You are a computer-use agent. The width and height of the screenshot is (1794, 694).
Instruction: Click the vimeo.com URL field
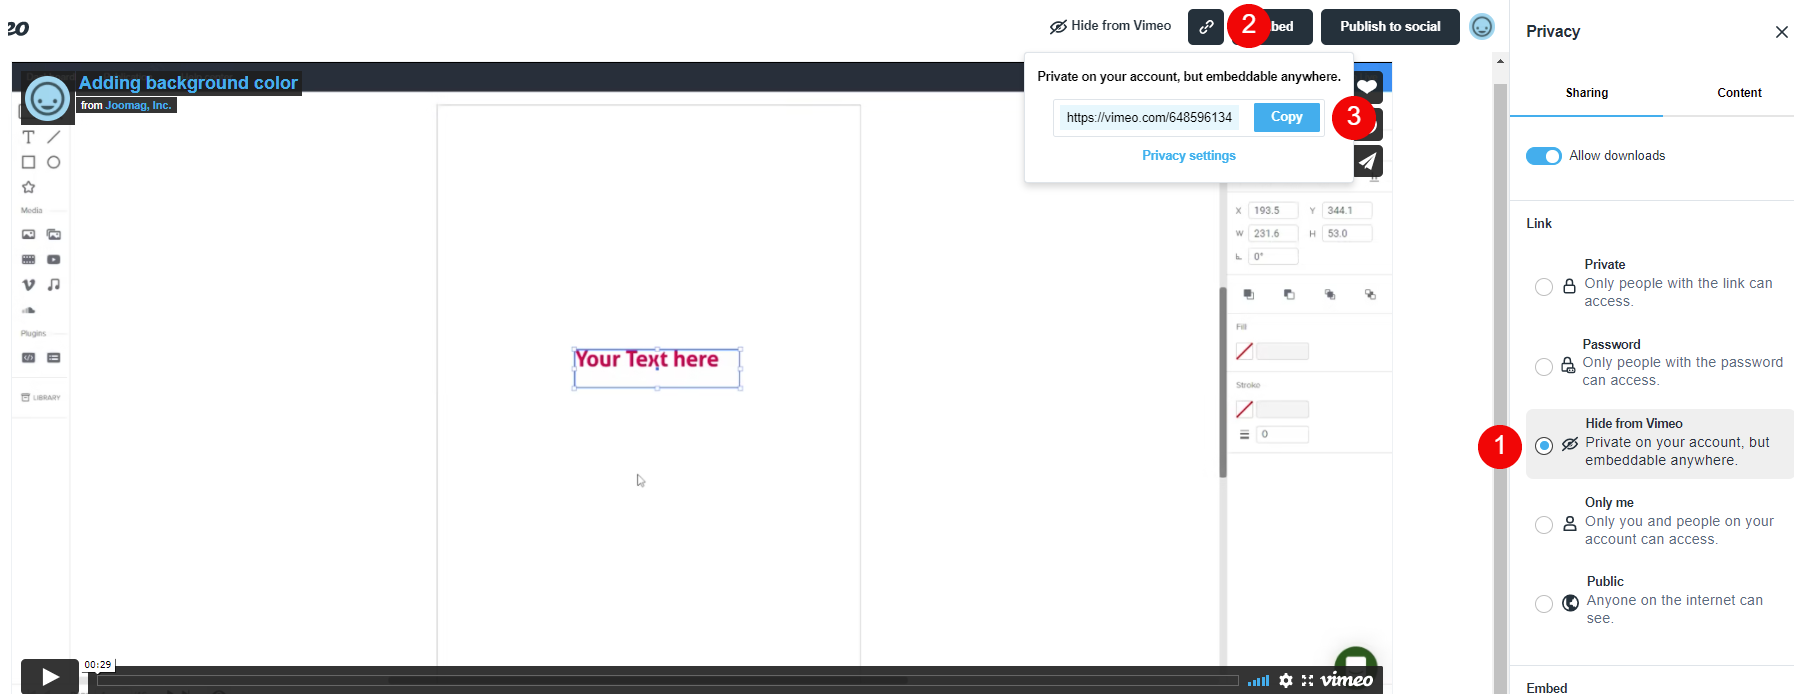[1149, 118]
